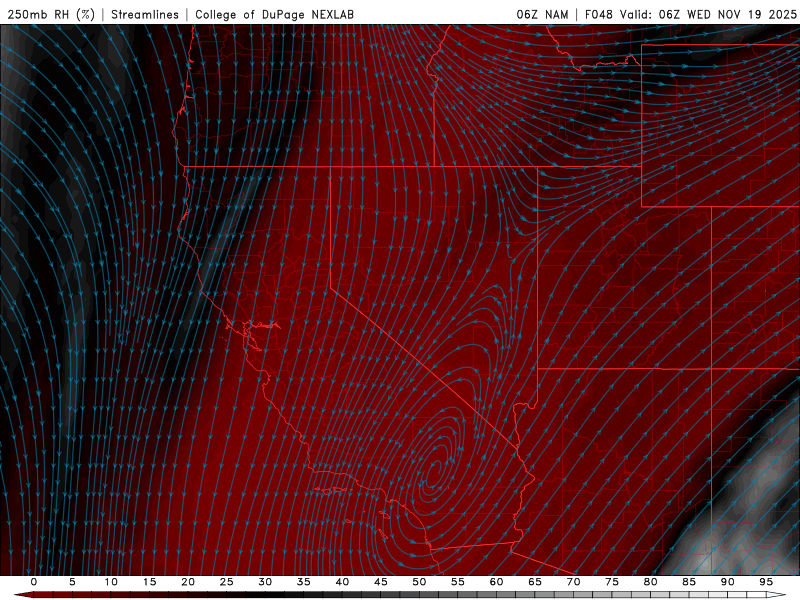
Task: Click the "55" color scale label
Action: [458, 582]
